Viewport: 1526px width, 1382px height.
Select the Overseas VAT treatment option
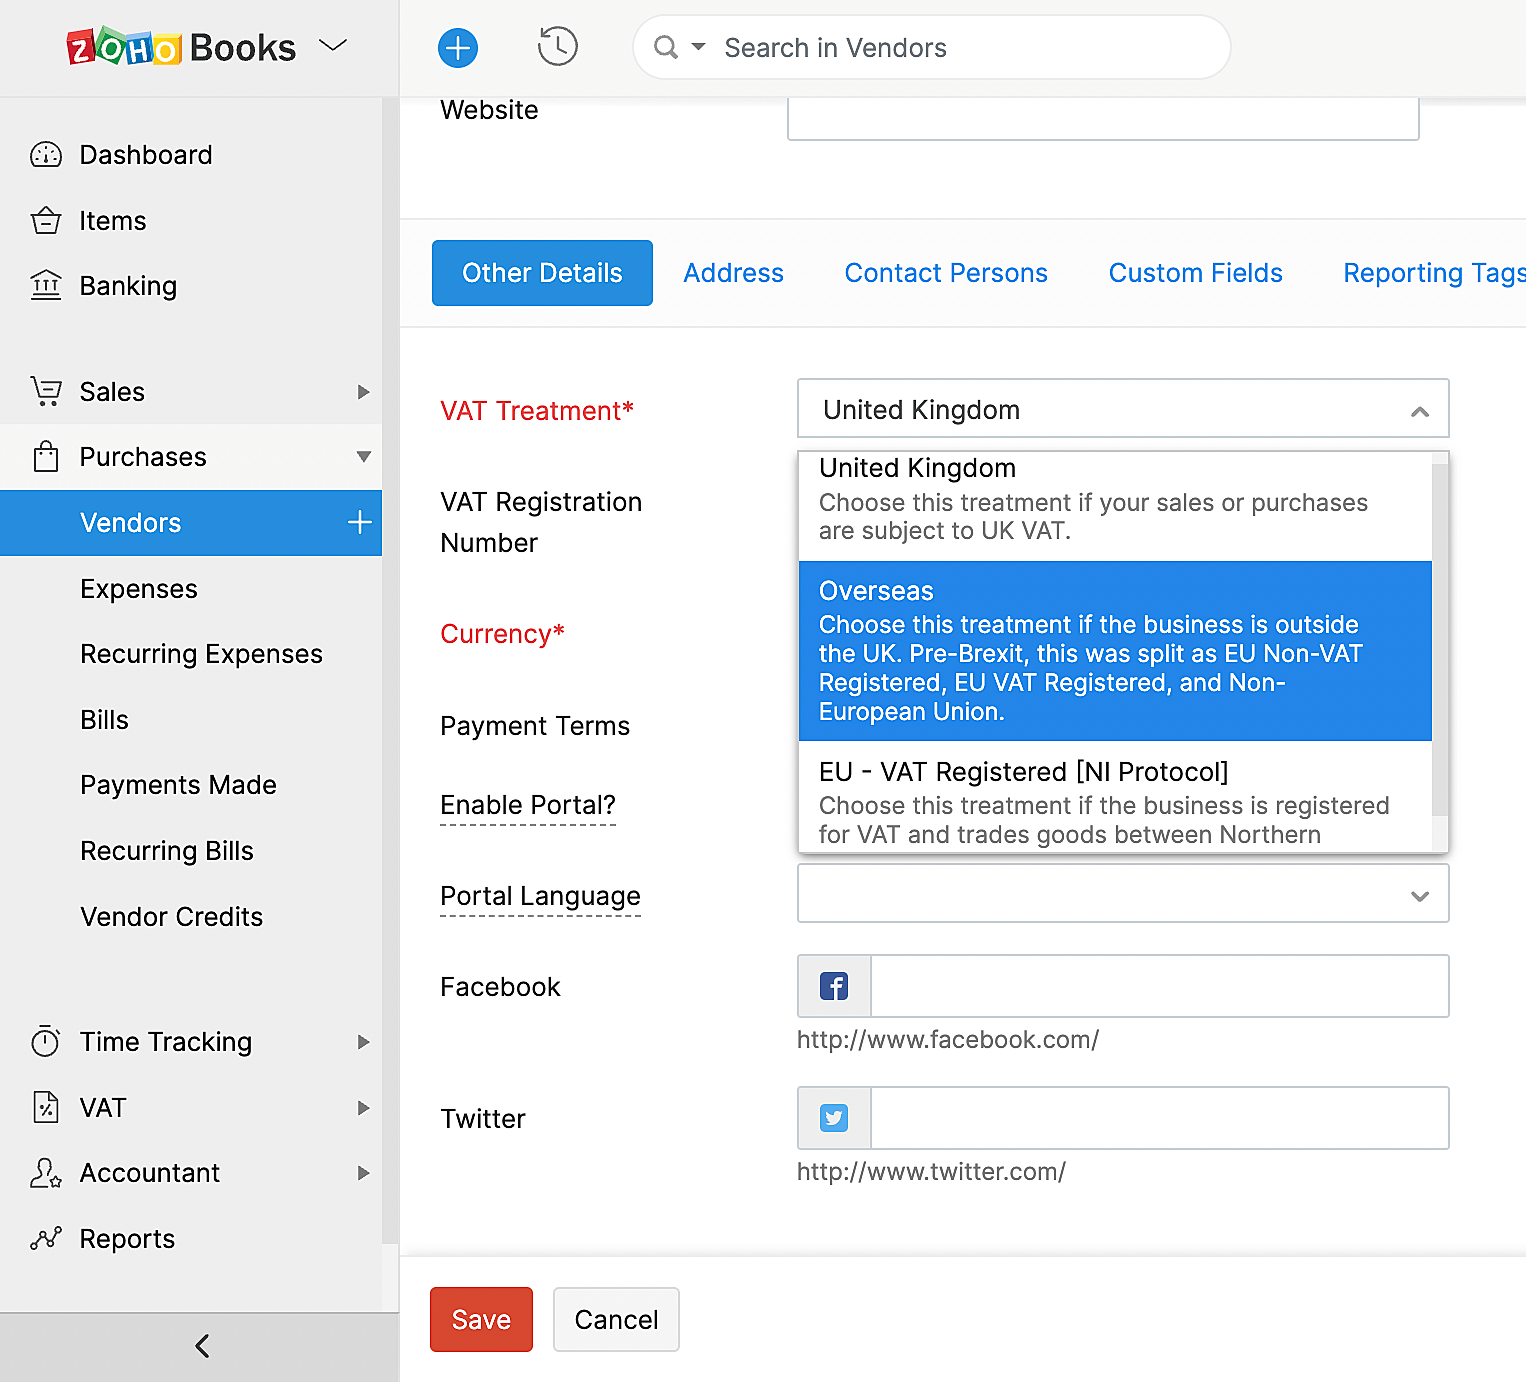coord(1114,650)
